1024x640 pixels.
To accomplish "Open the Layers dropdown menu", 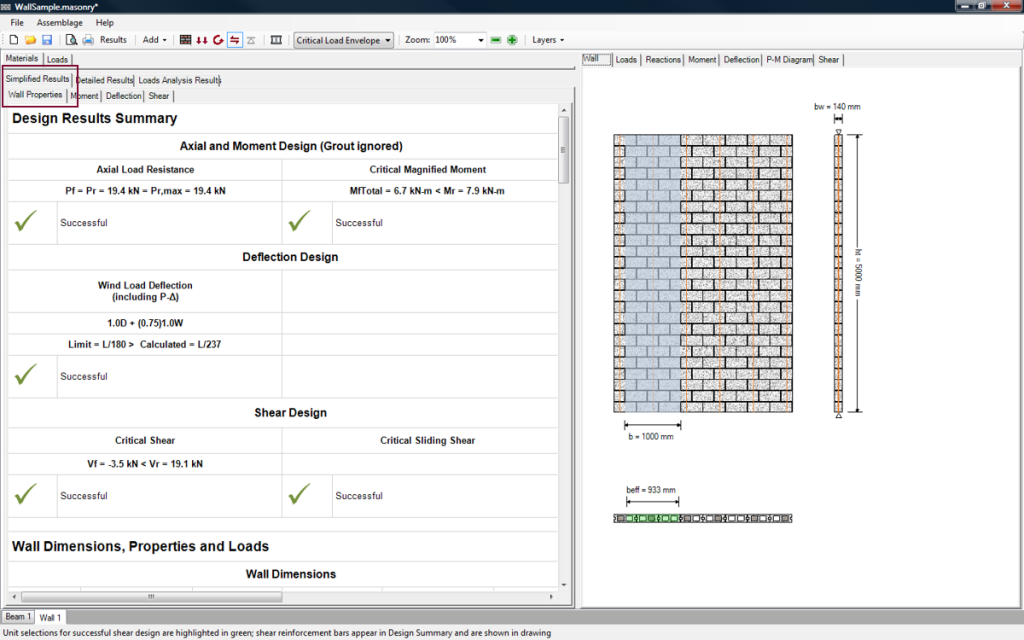I will click(x=548, y=40).
